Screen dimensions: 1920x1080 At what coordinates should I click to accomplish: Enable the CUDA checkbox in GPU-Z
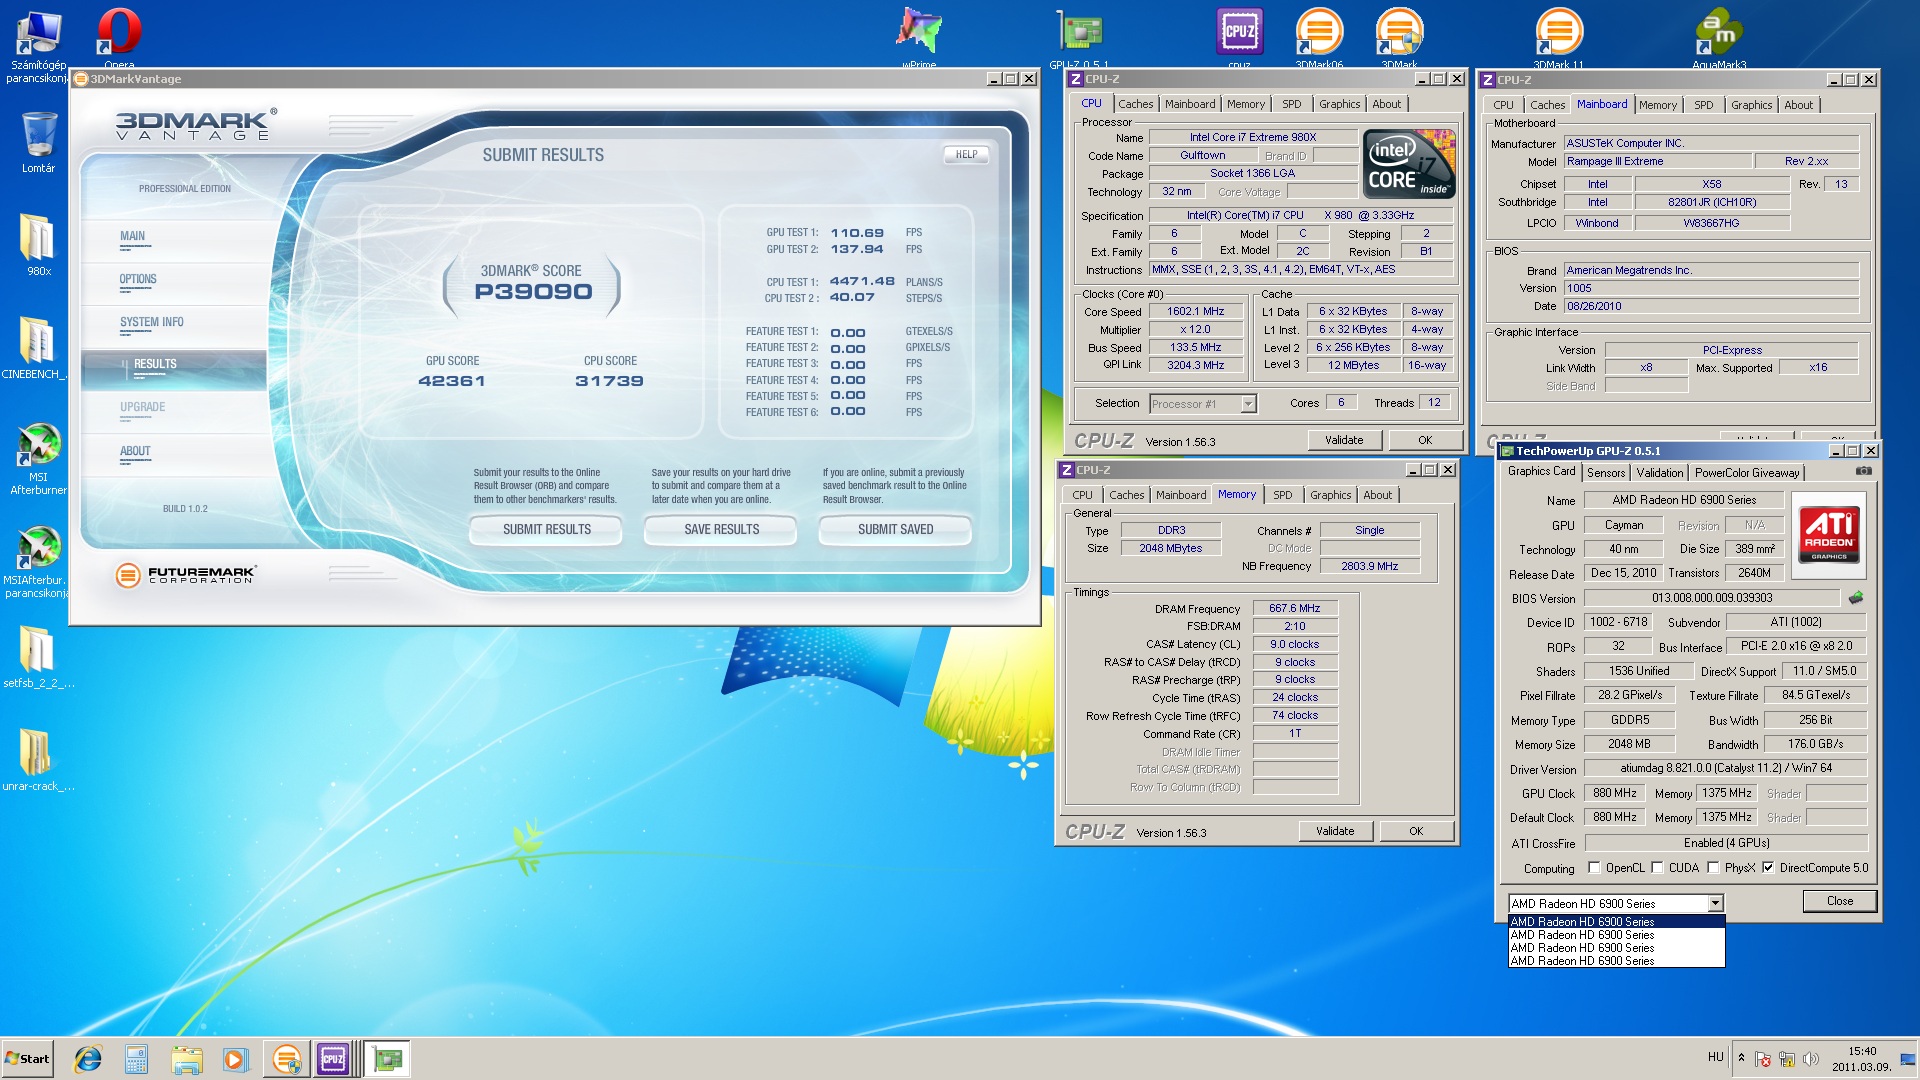click(1657, 868)
